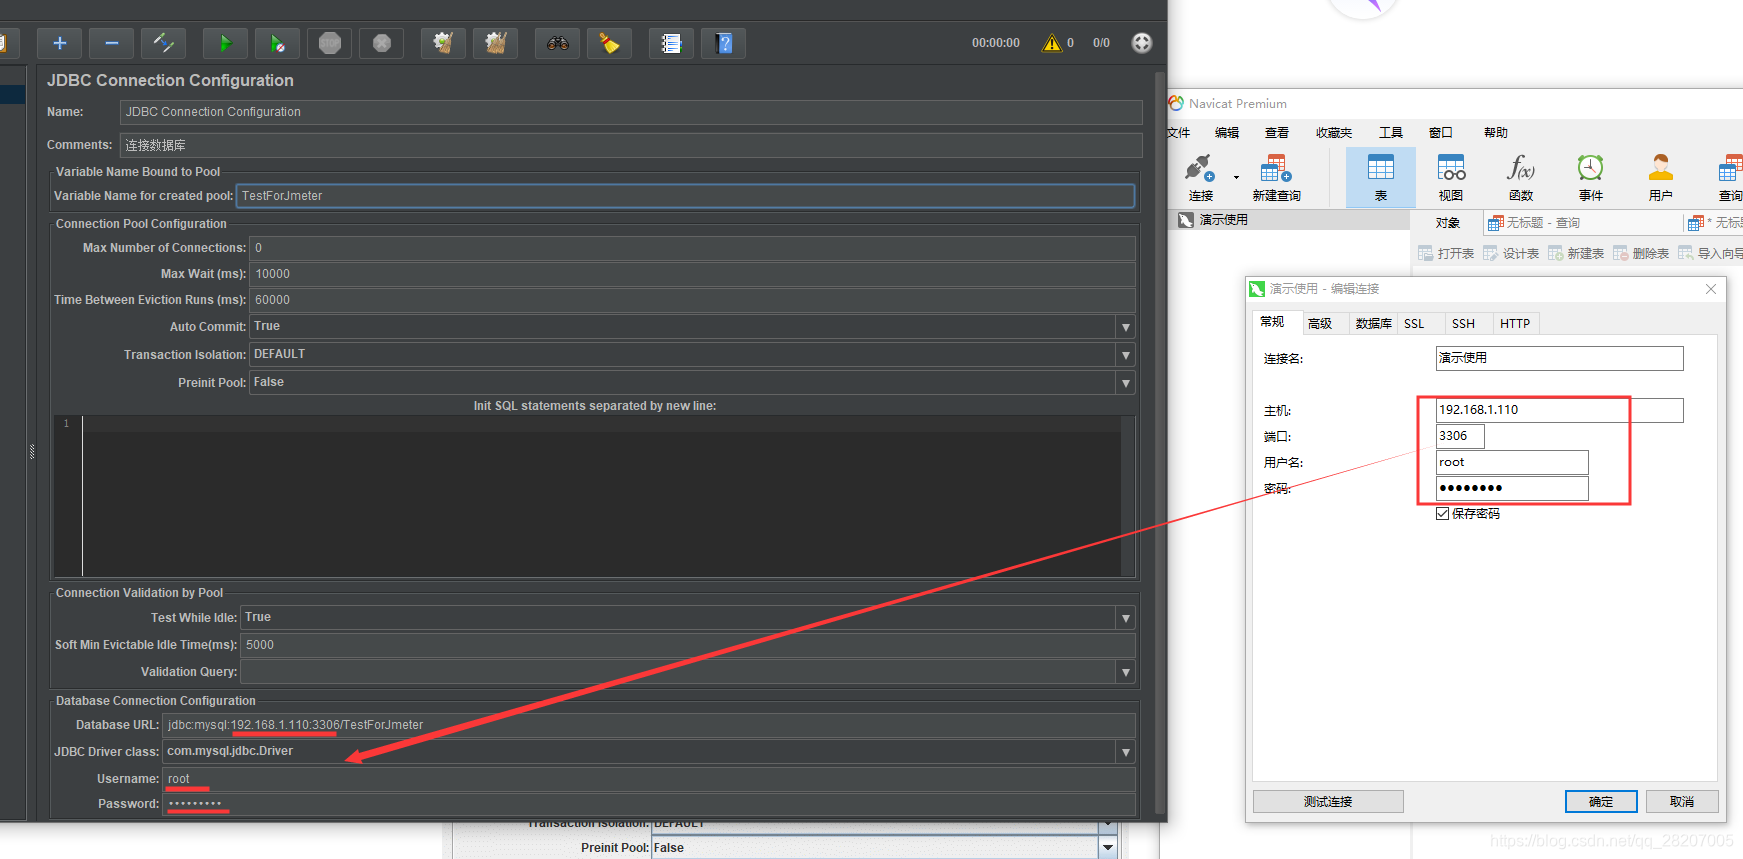The height and width of the screenshot is (859, 1743).
Task: Open the Auto Commit dropdown
Action: [x=1126, y=327]
